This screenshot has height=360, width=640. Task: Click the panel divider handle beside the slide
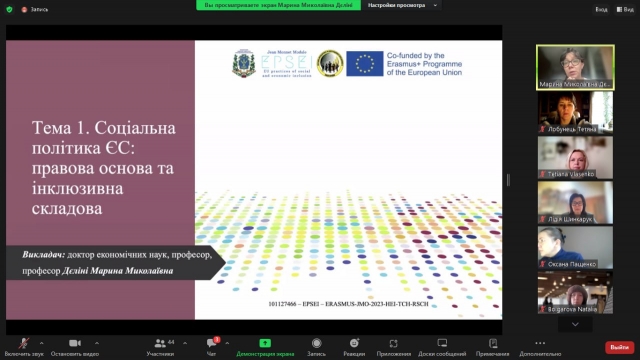(x=508, y=180)
